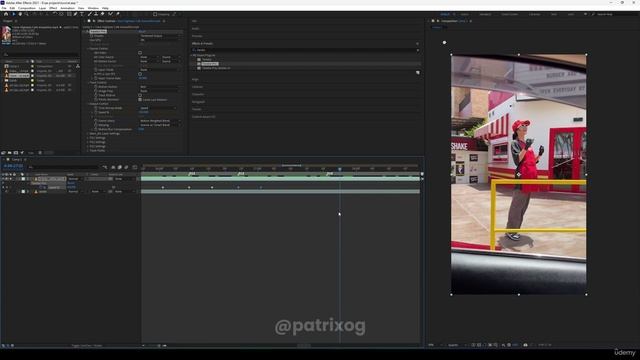Select Comp 1 item in Project panel
Screen dimensions: 640x360
click(x=14, y=66)
